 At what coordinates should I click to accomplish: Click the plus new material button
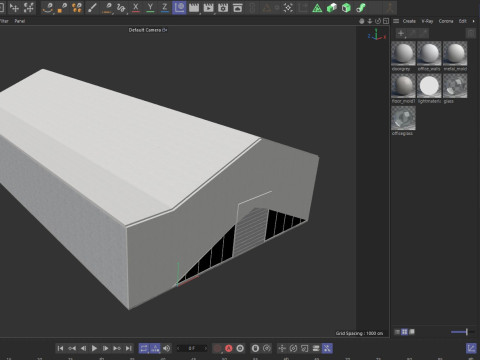click(x=401, y=33)
